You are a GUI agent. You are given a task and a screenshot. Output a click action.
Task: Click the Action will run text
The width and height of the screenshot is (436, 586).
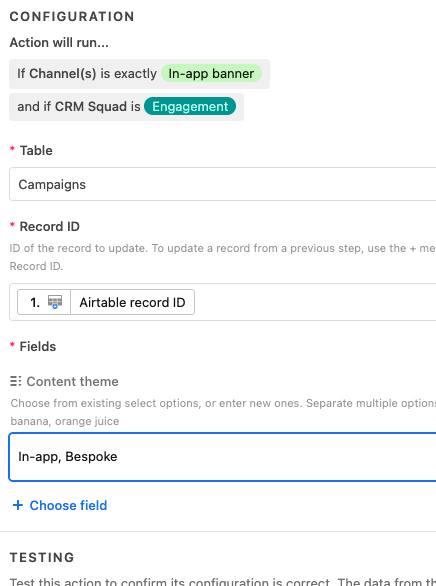pos(59,43)
